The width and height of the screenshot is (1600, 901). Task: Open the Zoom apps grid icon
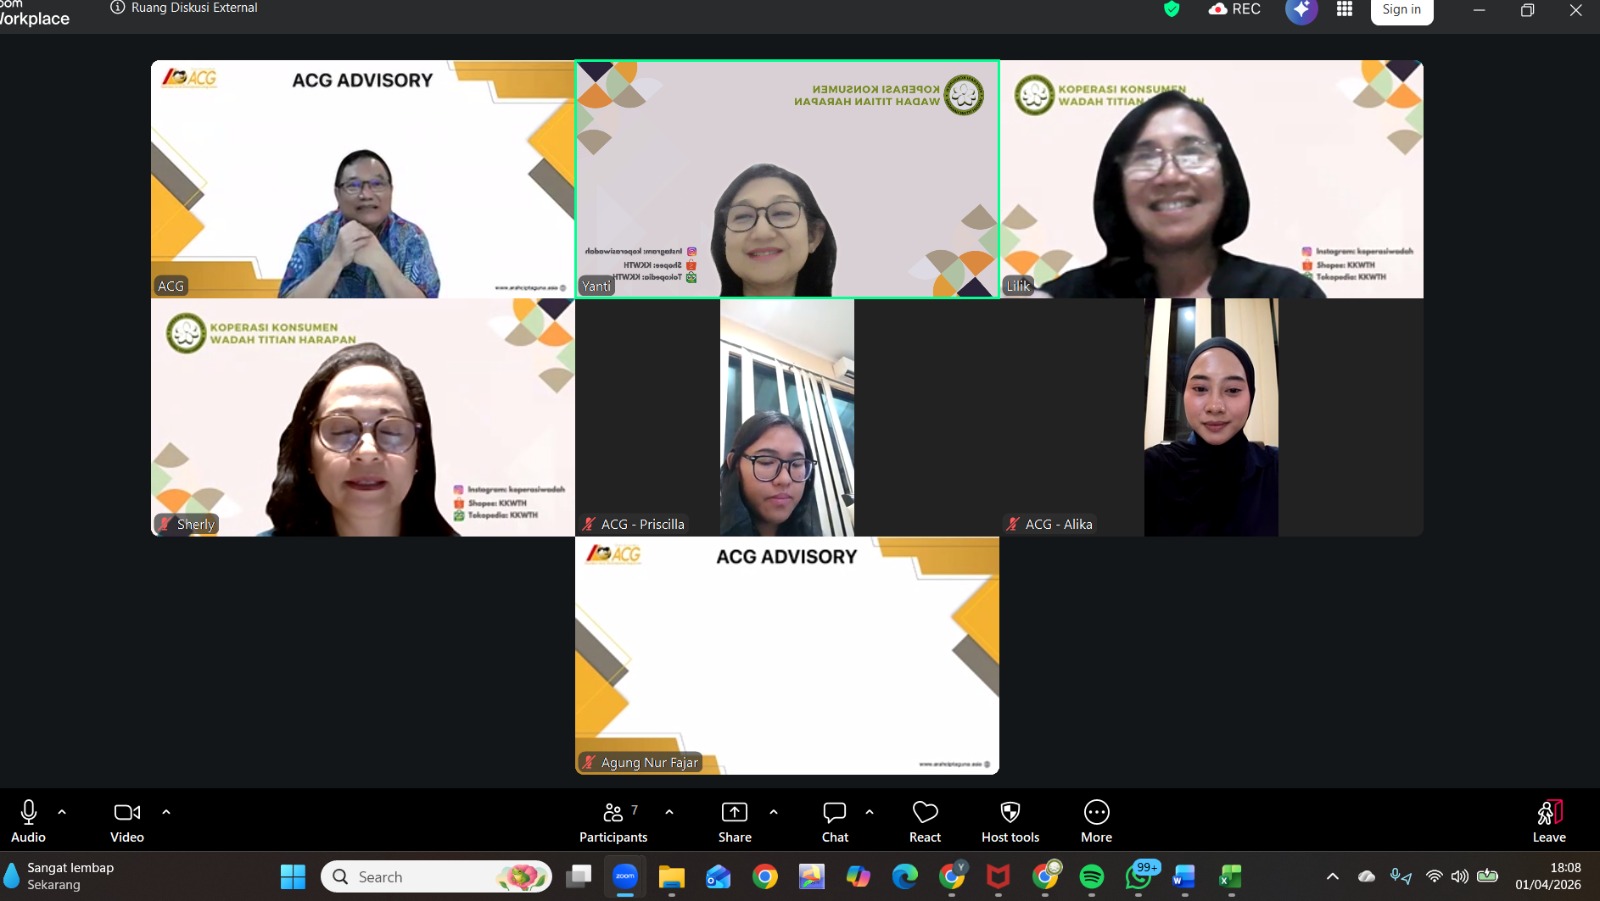tap(1344, 9)
